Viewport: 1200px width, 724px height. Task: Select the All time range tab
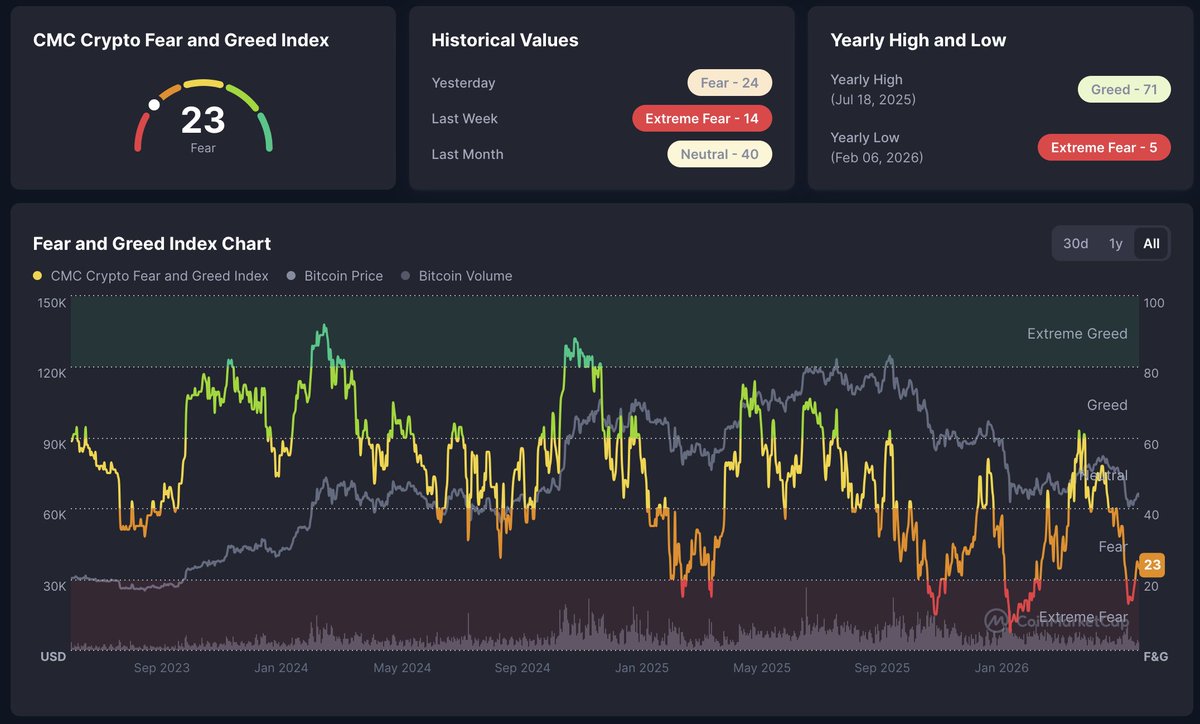click(x=1151, y=243)
